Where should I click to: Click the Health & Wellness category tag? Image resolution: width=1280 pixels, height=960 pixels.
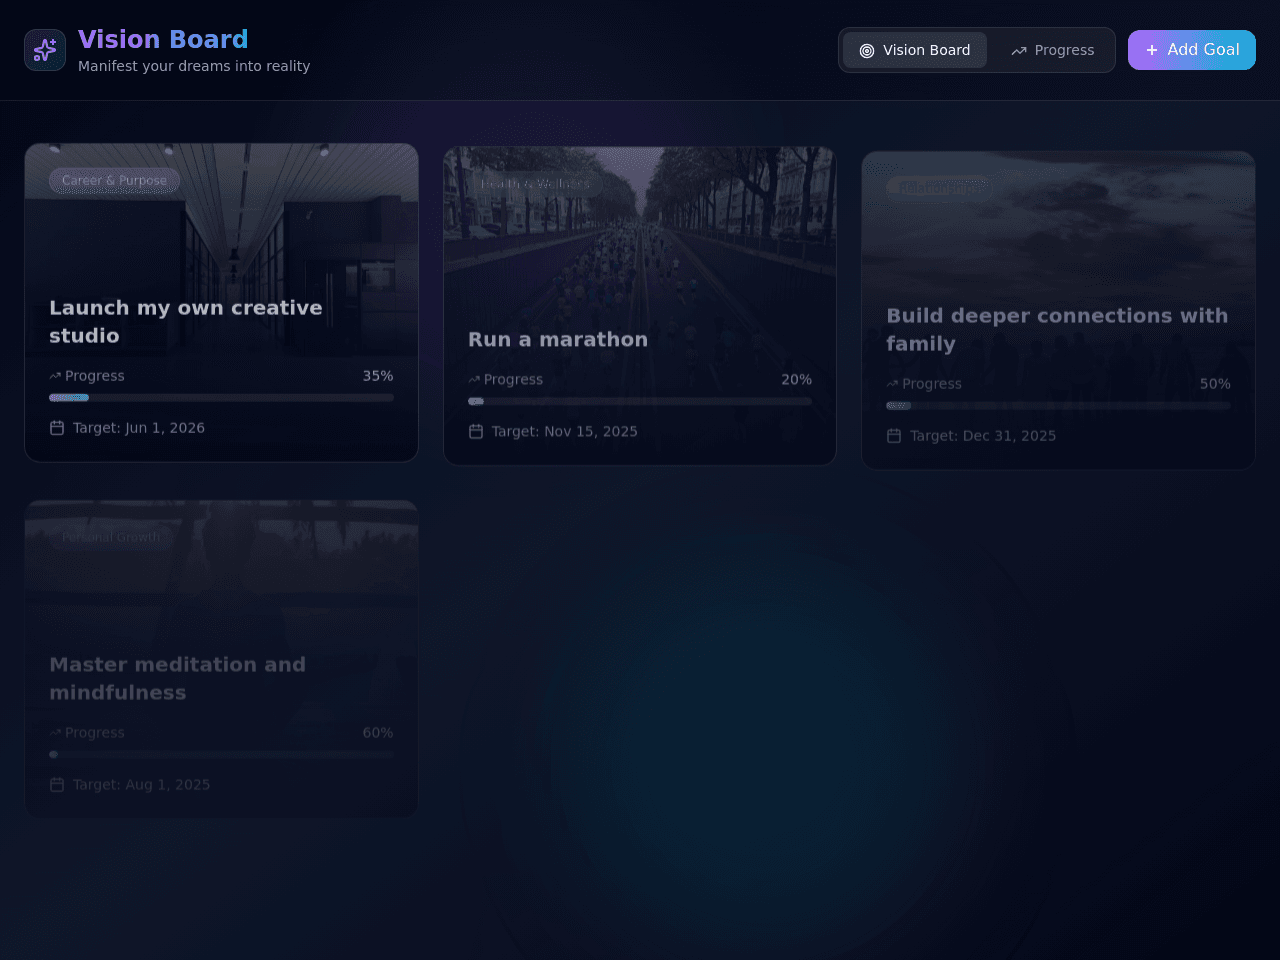pyautogui.click(x=535, y=184)
